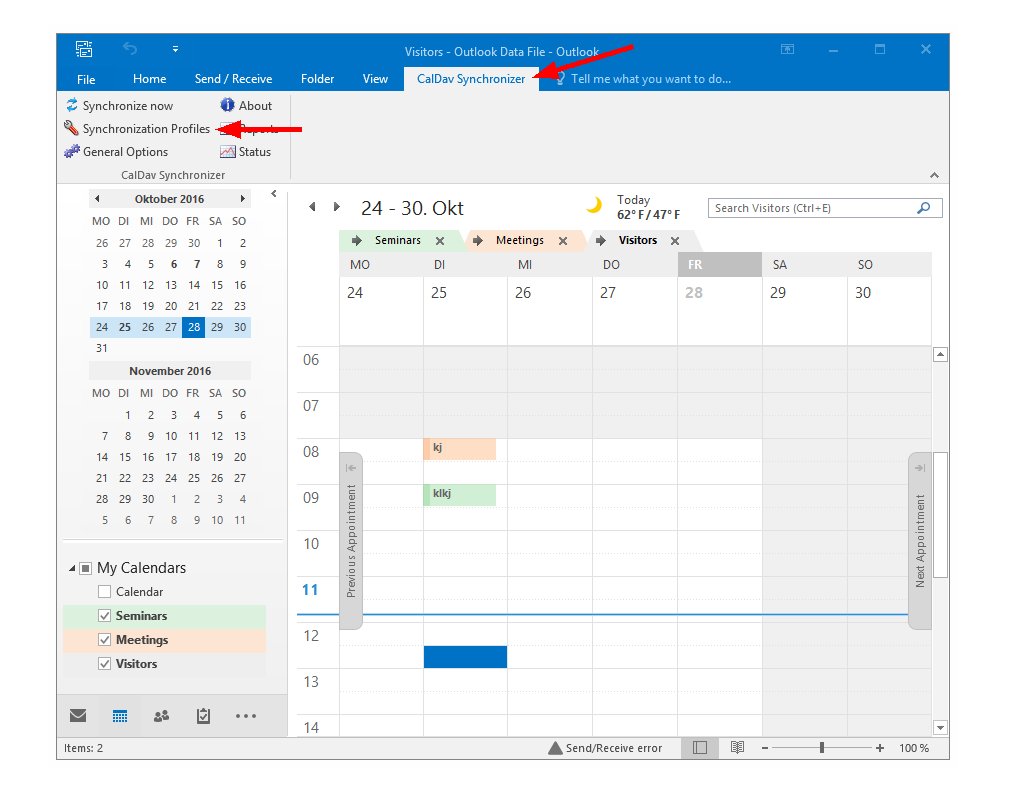Open the Tasks view icon

coord(203,716)
